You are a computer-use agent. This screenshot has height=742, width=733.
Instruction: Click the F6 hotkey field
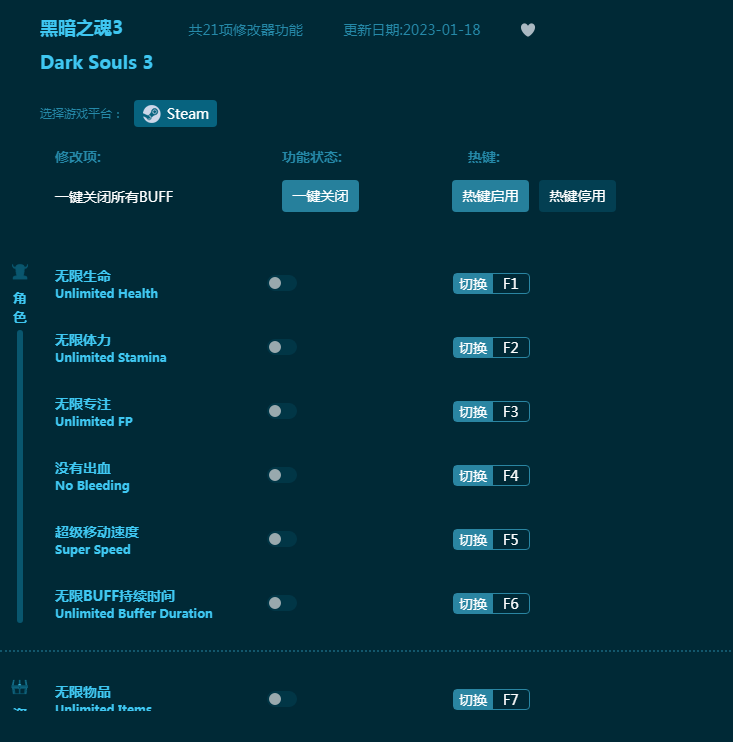coord(511,604)
